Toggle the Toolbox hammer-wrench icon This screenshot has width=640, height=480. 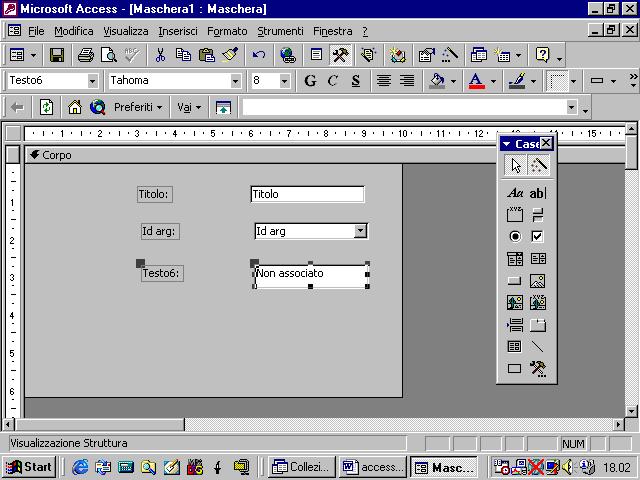(x=340, y=55)
